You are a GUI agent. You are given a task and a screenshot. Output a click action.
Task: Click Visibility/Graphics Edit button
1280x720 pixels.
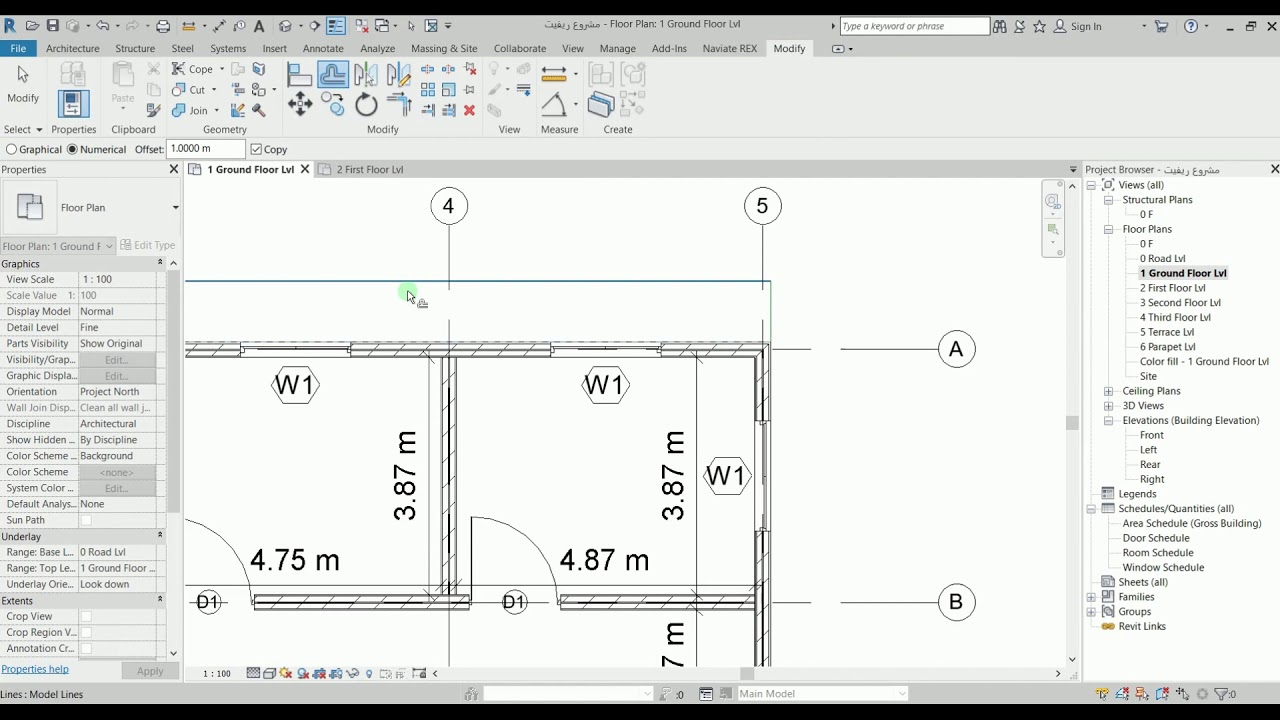[x=116, y=360]
